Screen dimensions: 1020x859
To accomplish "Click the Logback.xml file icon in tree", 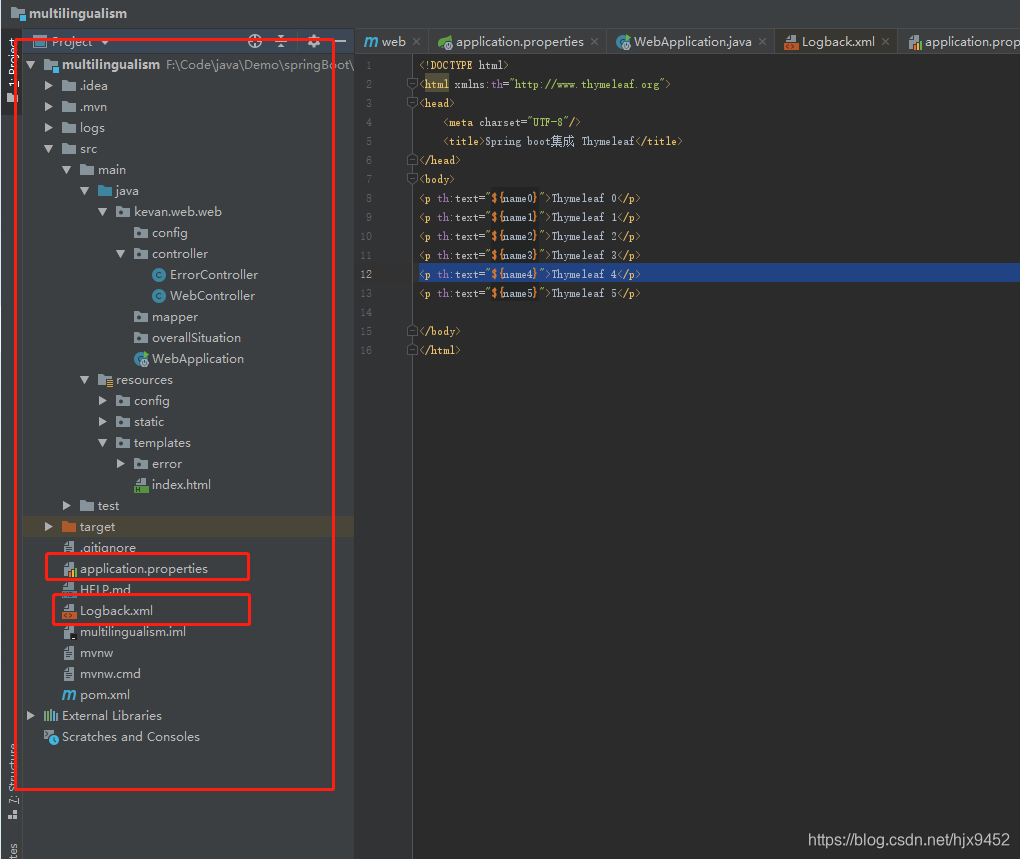I will pos(69,611).
